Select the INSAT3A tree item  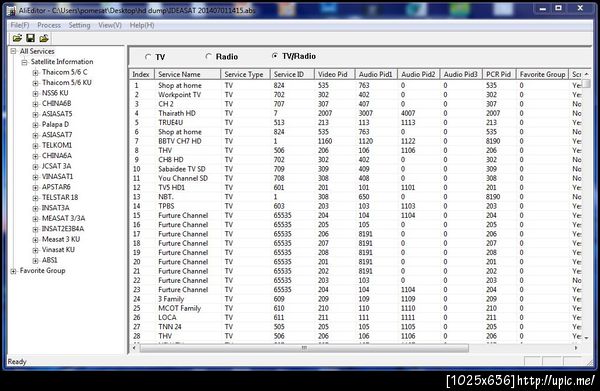point(55,208)
